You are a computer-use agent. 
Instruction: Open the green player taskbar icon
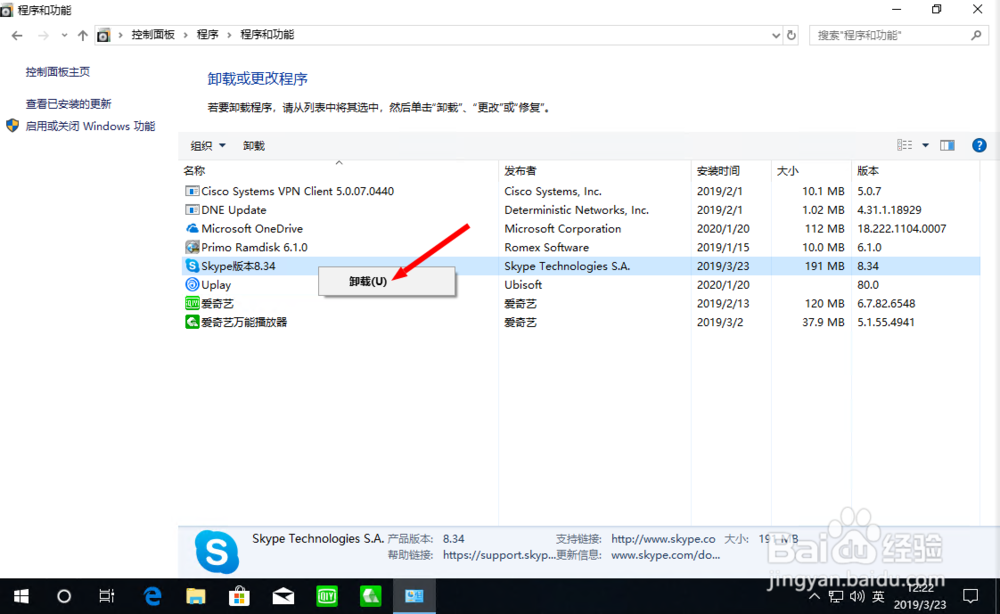(x=371, y=596)
